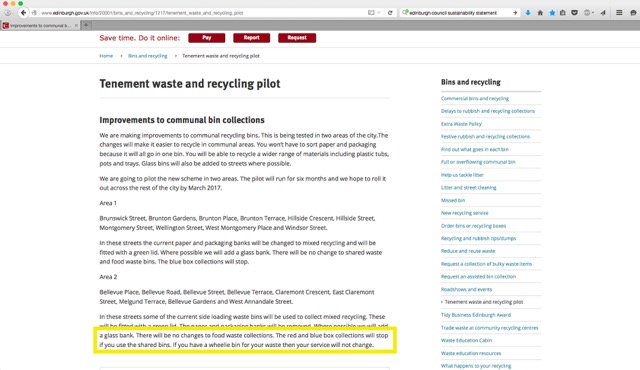Open the site identity icon beside the URL
Viewport: 640px width, 370px height.
(34, 13)
